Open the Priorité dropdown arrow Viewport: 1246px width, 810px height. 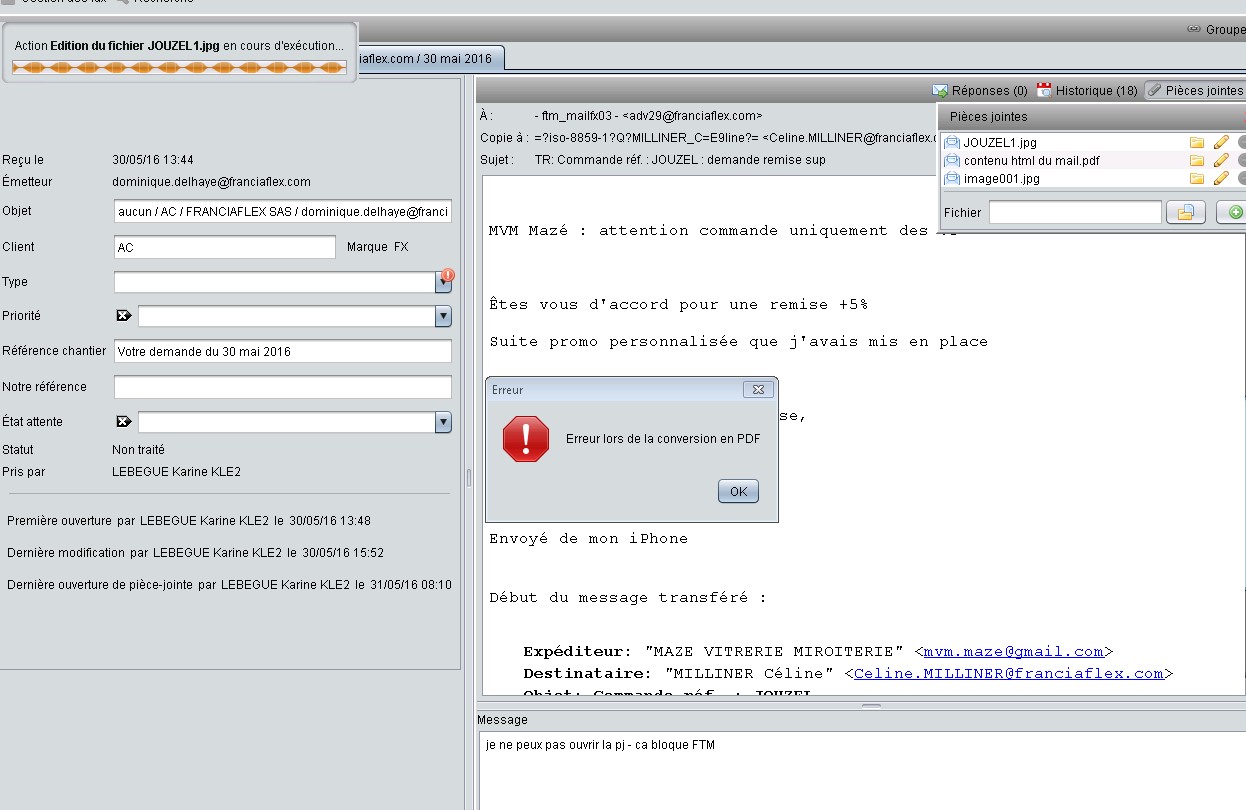[x=443, y=316]
